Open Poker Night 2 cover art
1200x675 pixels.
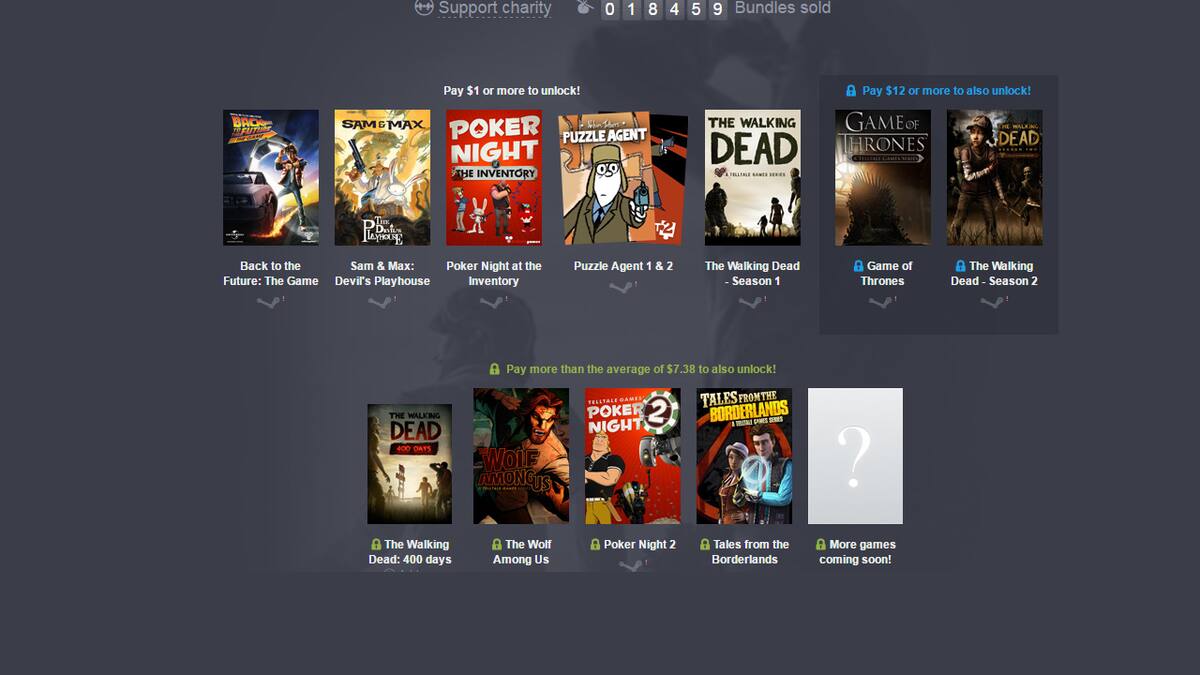(633, 456)
